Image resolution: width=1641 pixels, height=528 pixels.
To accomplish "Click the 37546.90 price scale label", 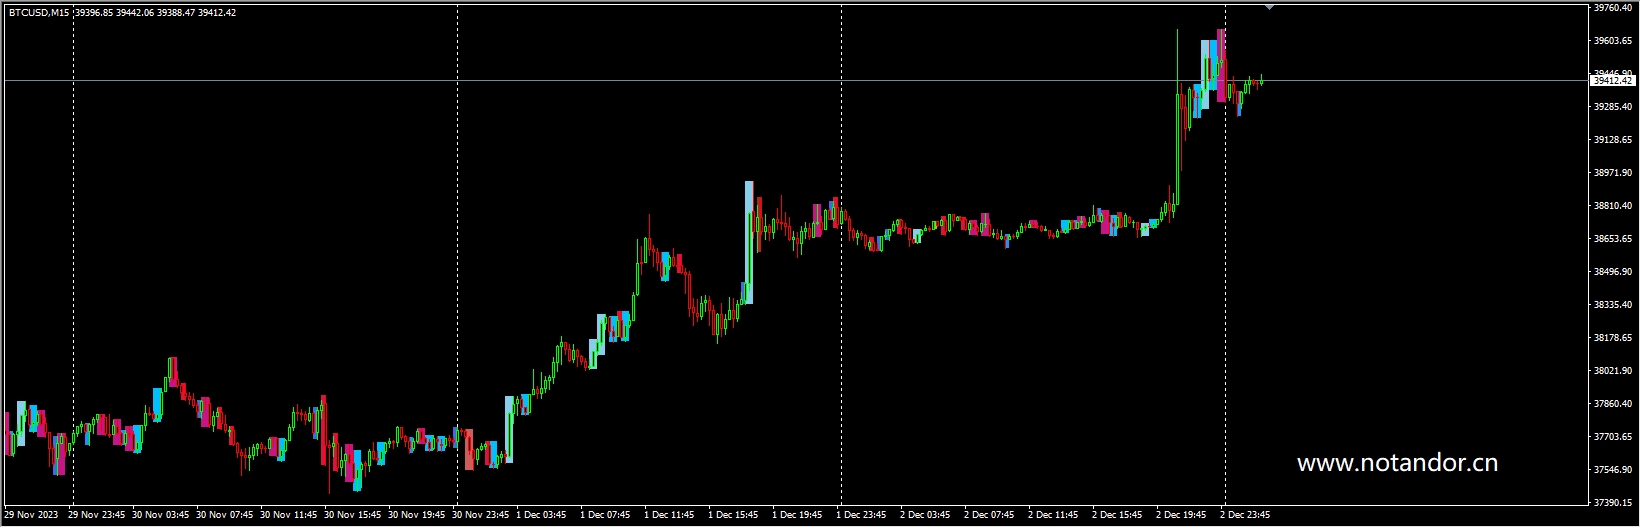I will [1612, 470].
